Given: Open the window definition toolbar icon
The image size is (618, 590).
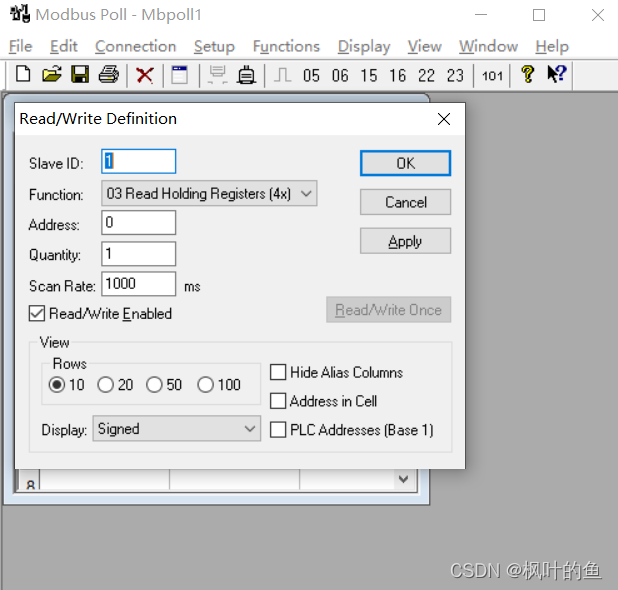Looking at the screenshot, I should coord(180,75).
